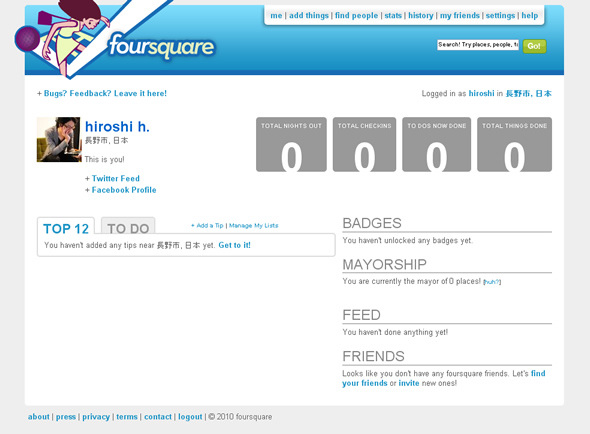Click the 'This is you!' text
Image resolution: width=590 pixels, height=434 pixels.
pos(104,159)
